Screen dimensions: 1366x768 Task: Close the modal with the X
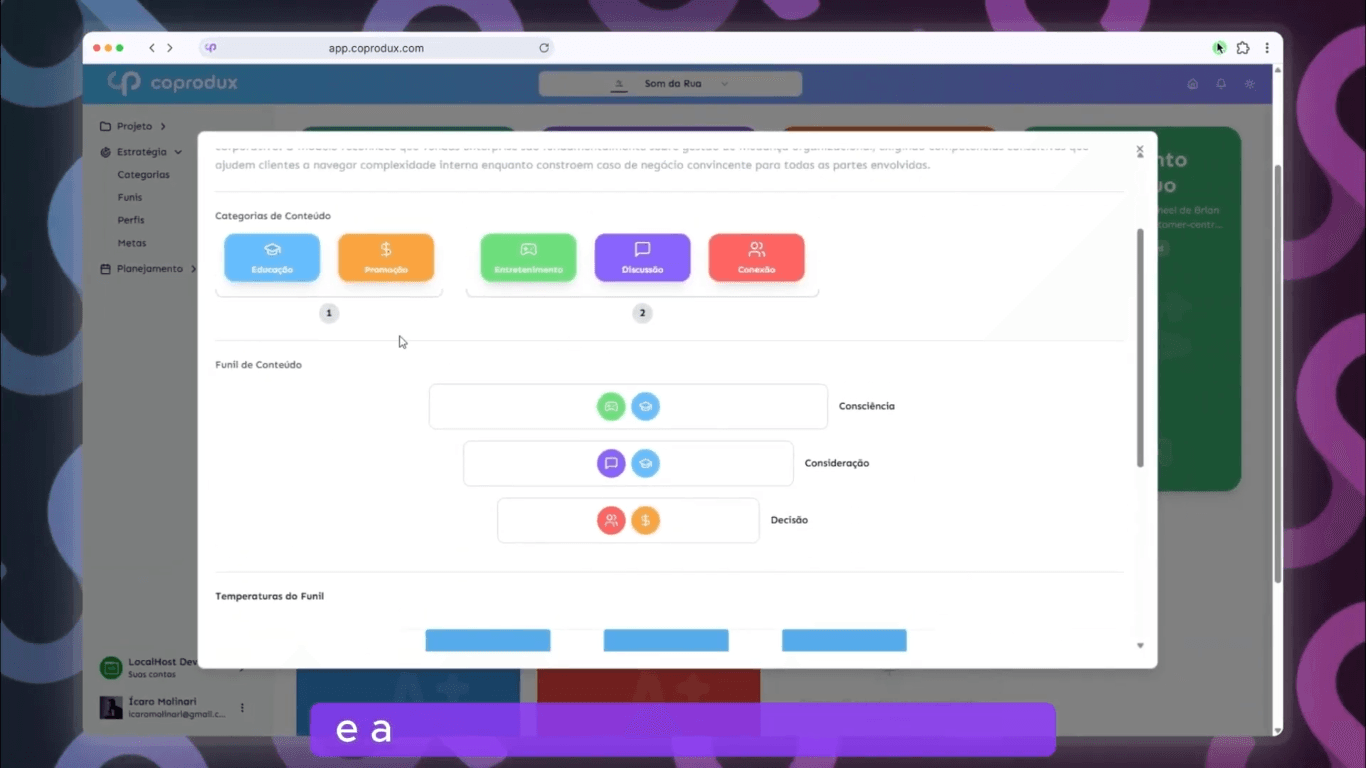(1140, 151)
